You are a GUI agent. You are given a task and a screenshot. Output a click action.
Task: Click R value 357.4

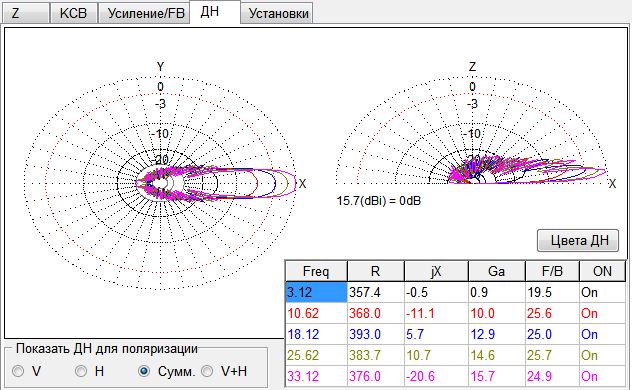pyautogui.click(x=376, y=292)
